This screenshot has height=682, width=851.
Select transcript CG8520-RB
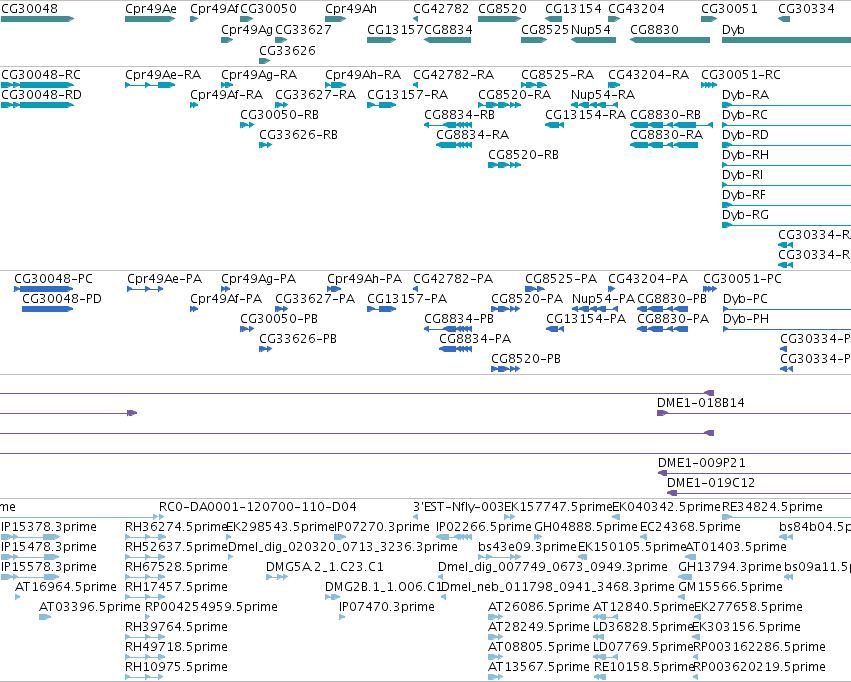tap(523, 155)
